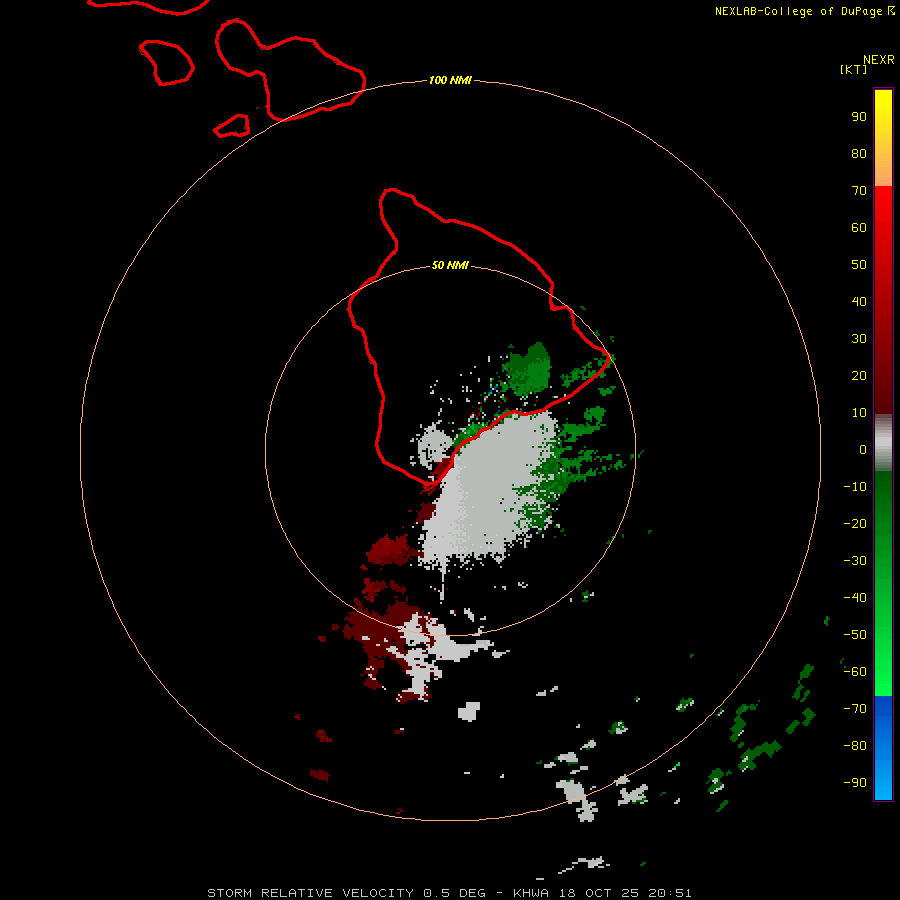Click the 20 value on the velocity scale
The image size is (900, 900).
coord(859,375)
